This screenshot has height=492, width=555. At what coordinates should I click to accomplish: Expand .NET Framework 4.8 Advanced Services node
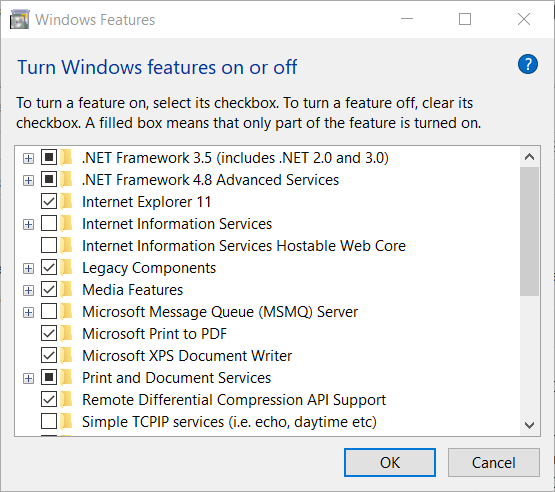[28, 181]
